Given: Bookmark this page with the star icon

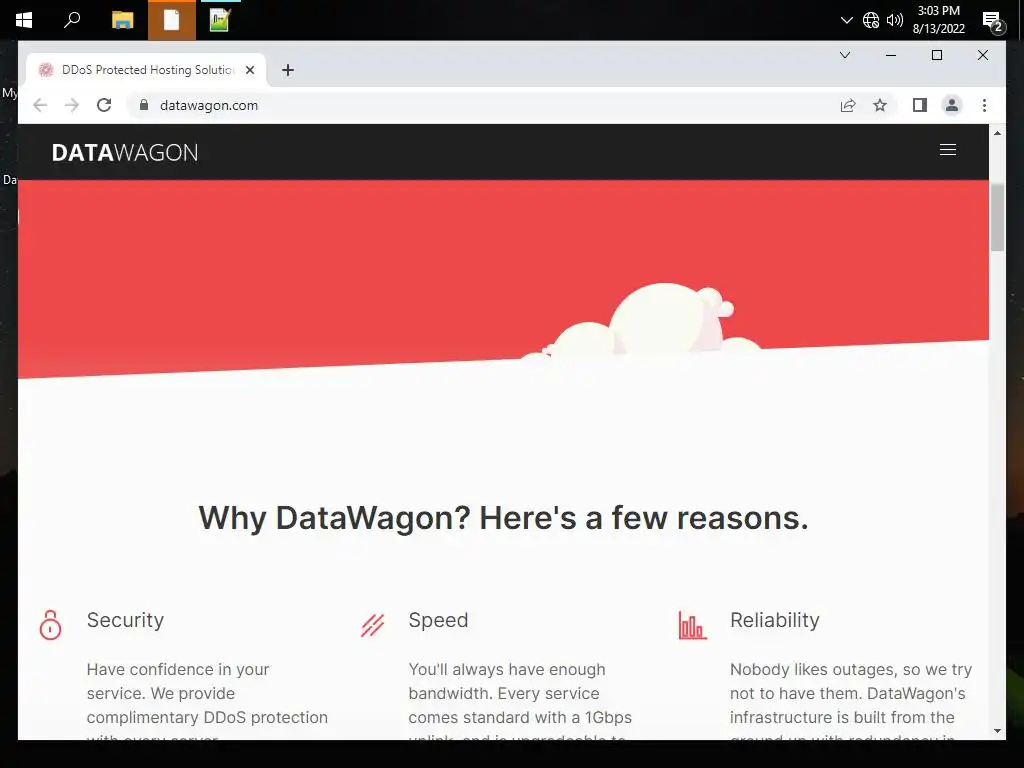Looking at the screenshot, I should coord(880,105).
